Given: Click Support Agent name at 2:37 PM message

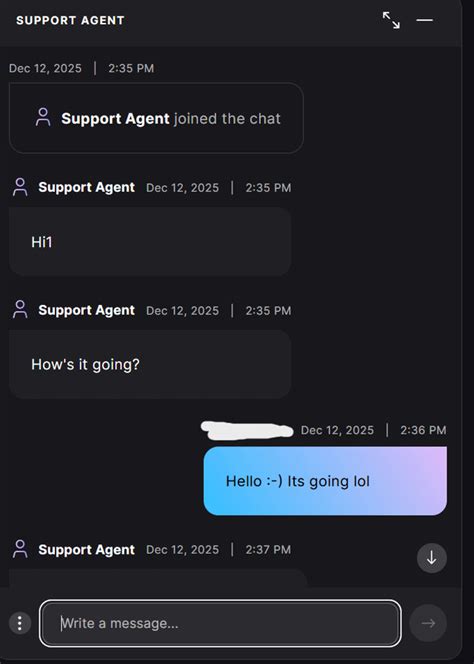Looking at the screenshot, I should (86, 549).
